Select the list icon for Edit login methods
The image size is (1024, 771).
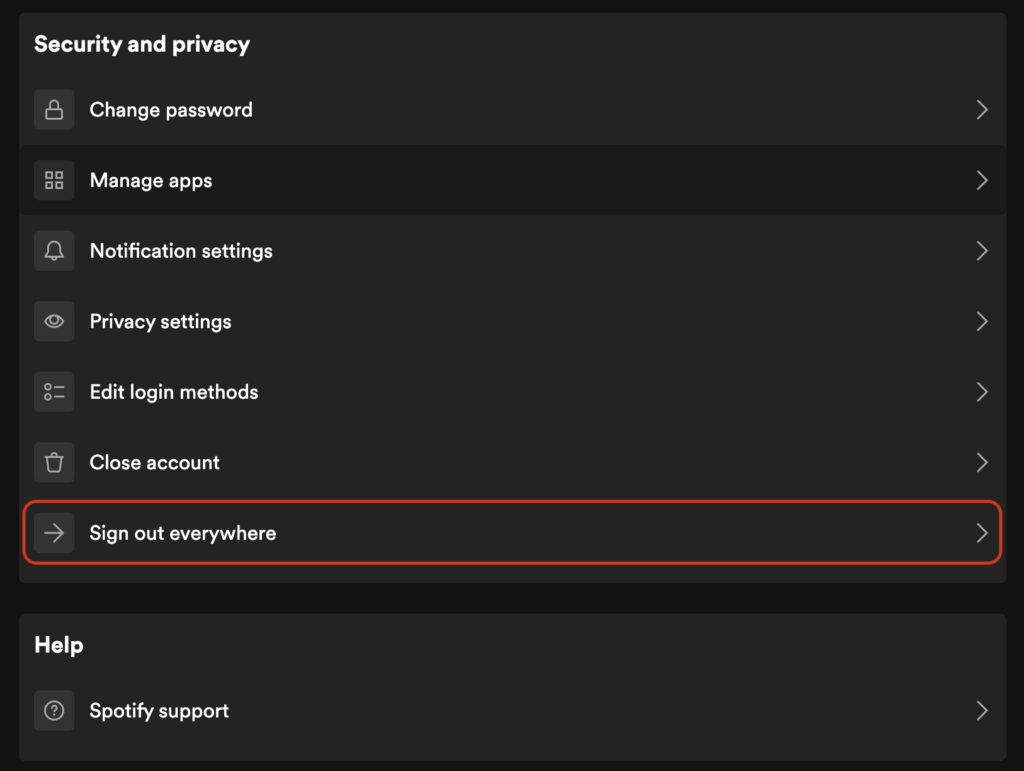[x=54, y=392]
